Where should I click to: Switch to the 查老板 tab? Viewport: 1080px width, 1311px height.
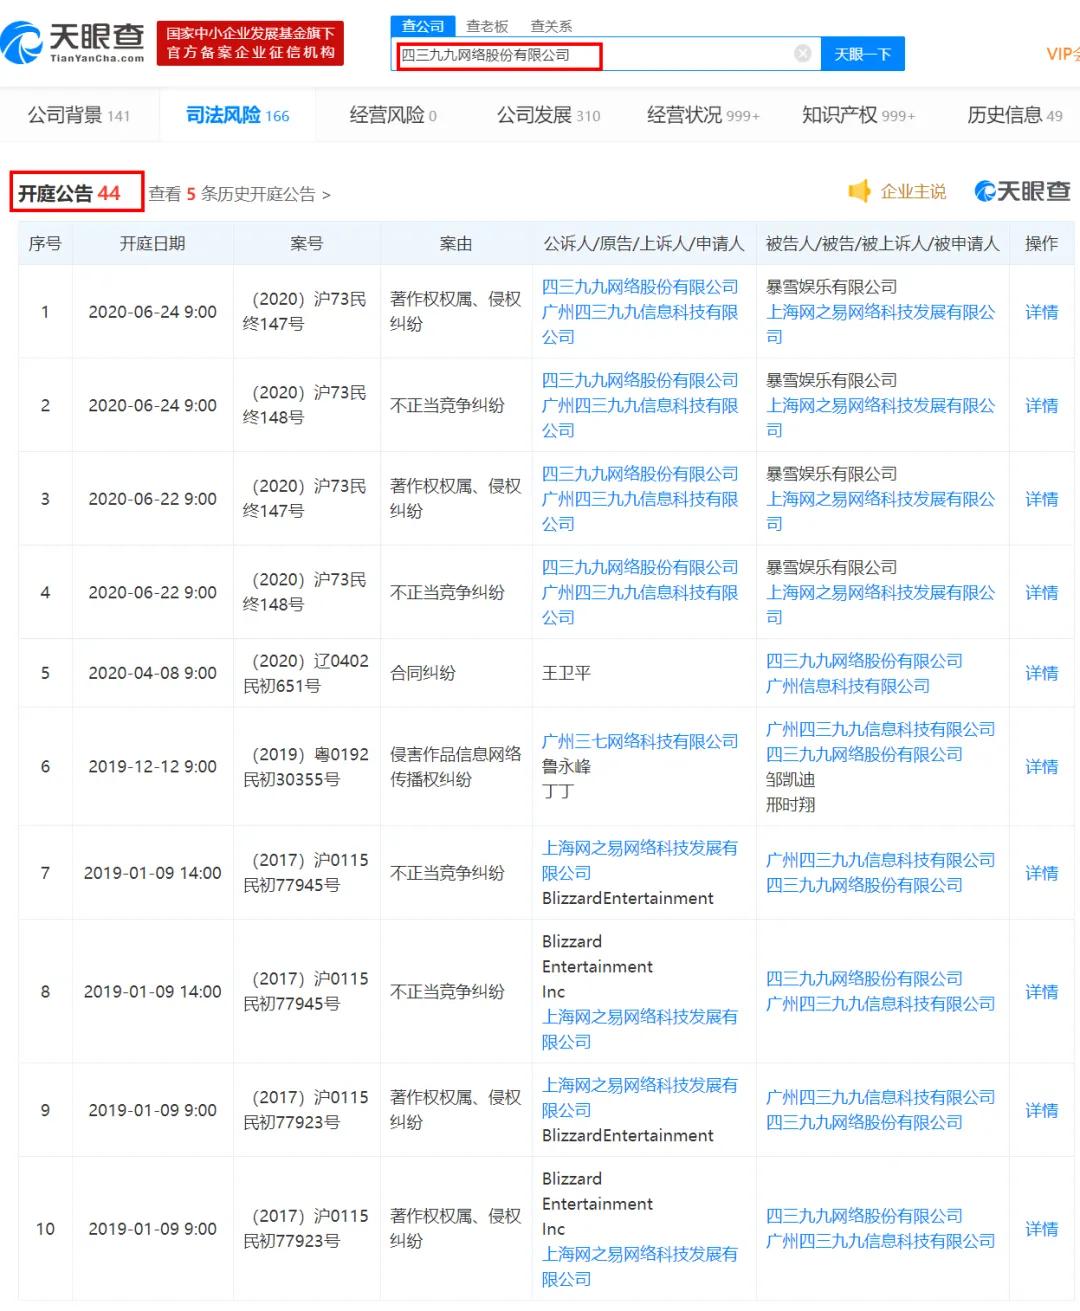[x=487, y=25]
